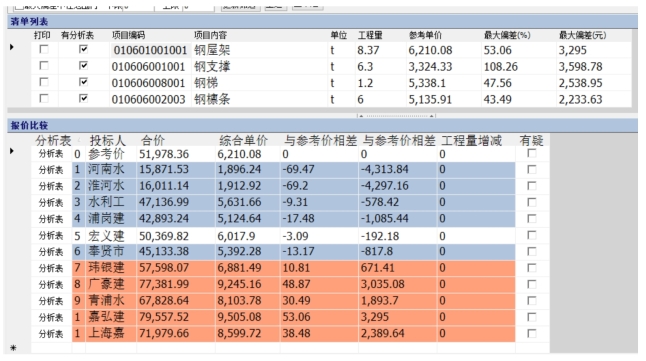Mark 有疑 for bidder 嘉弘建

pyautogui.click(x=532, y=317)
